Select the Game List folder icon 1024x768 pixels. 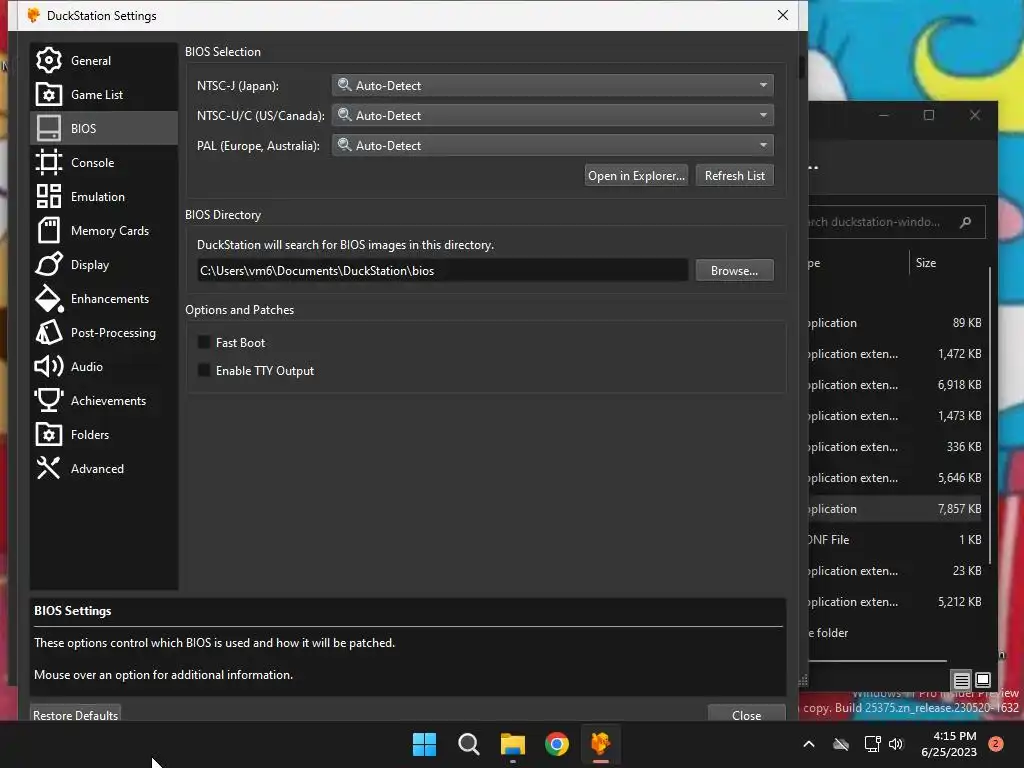coord(48,94)
